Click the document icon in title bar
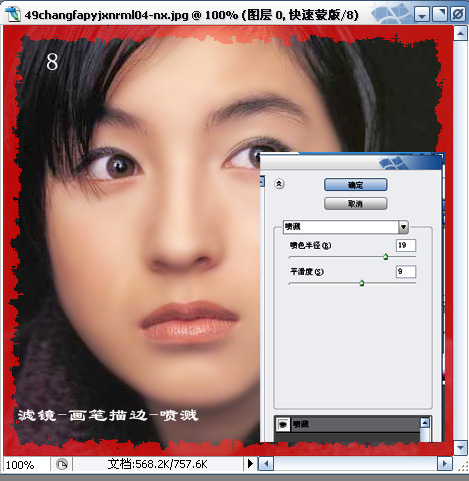This screenshot has height=481, width=469. 13,15
